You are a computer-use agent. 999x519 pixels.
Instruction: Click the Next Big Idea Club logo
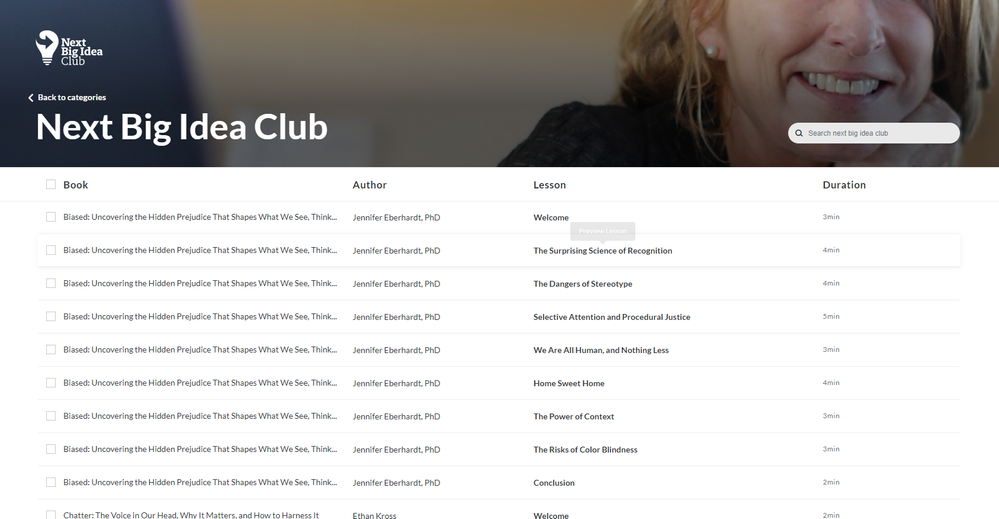(69, 48)
